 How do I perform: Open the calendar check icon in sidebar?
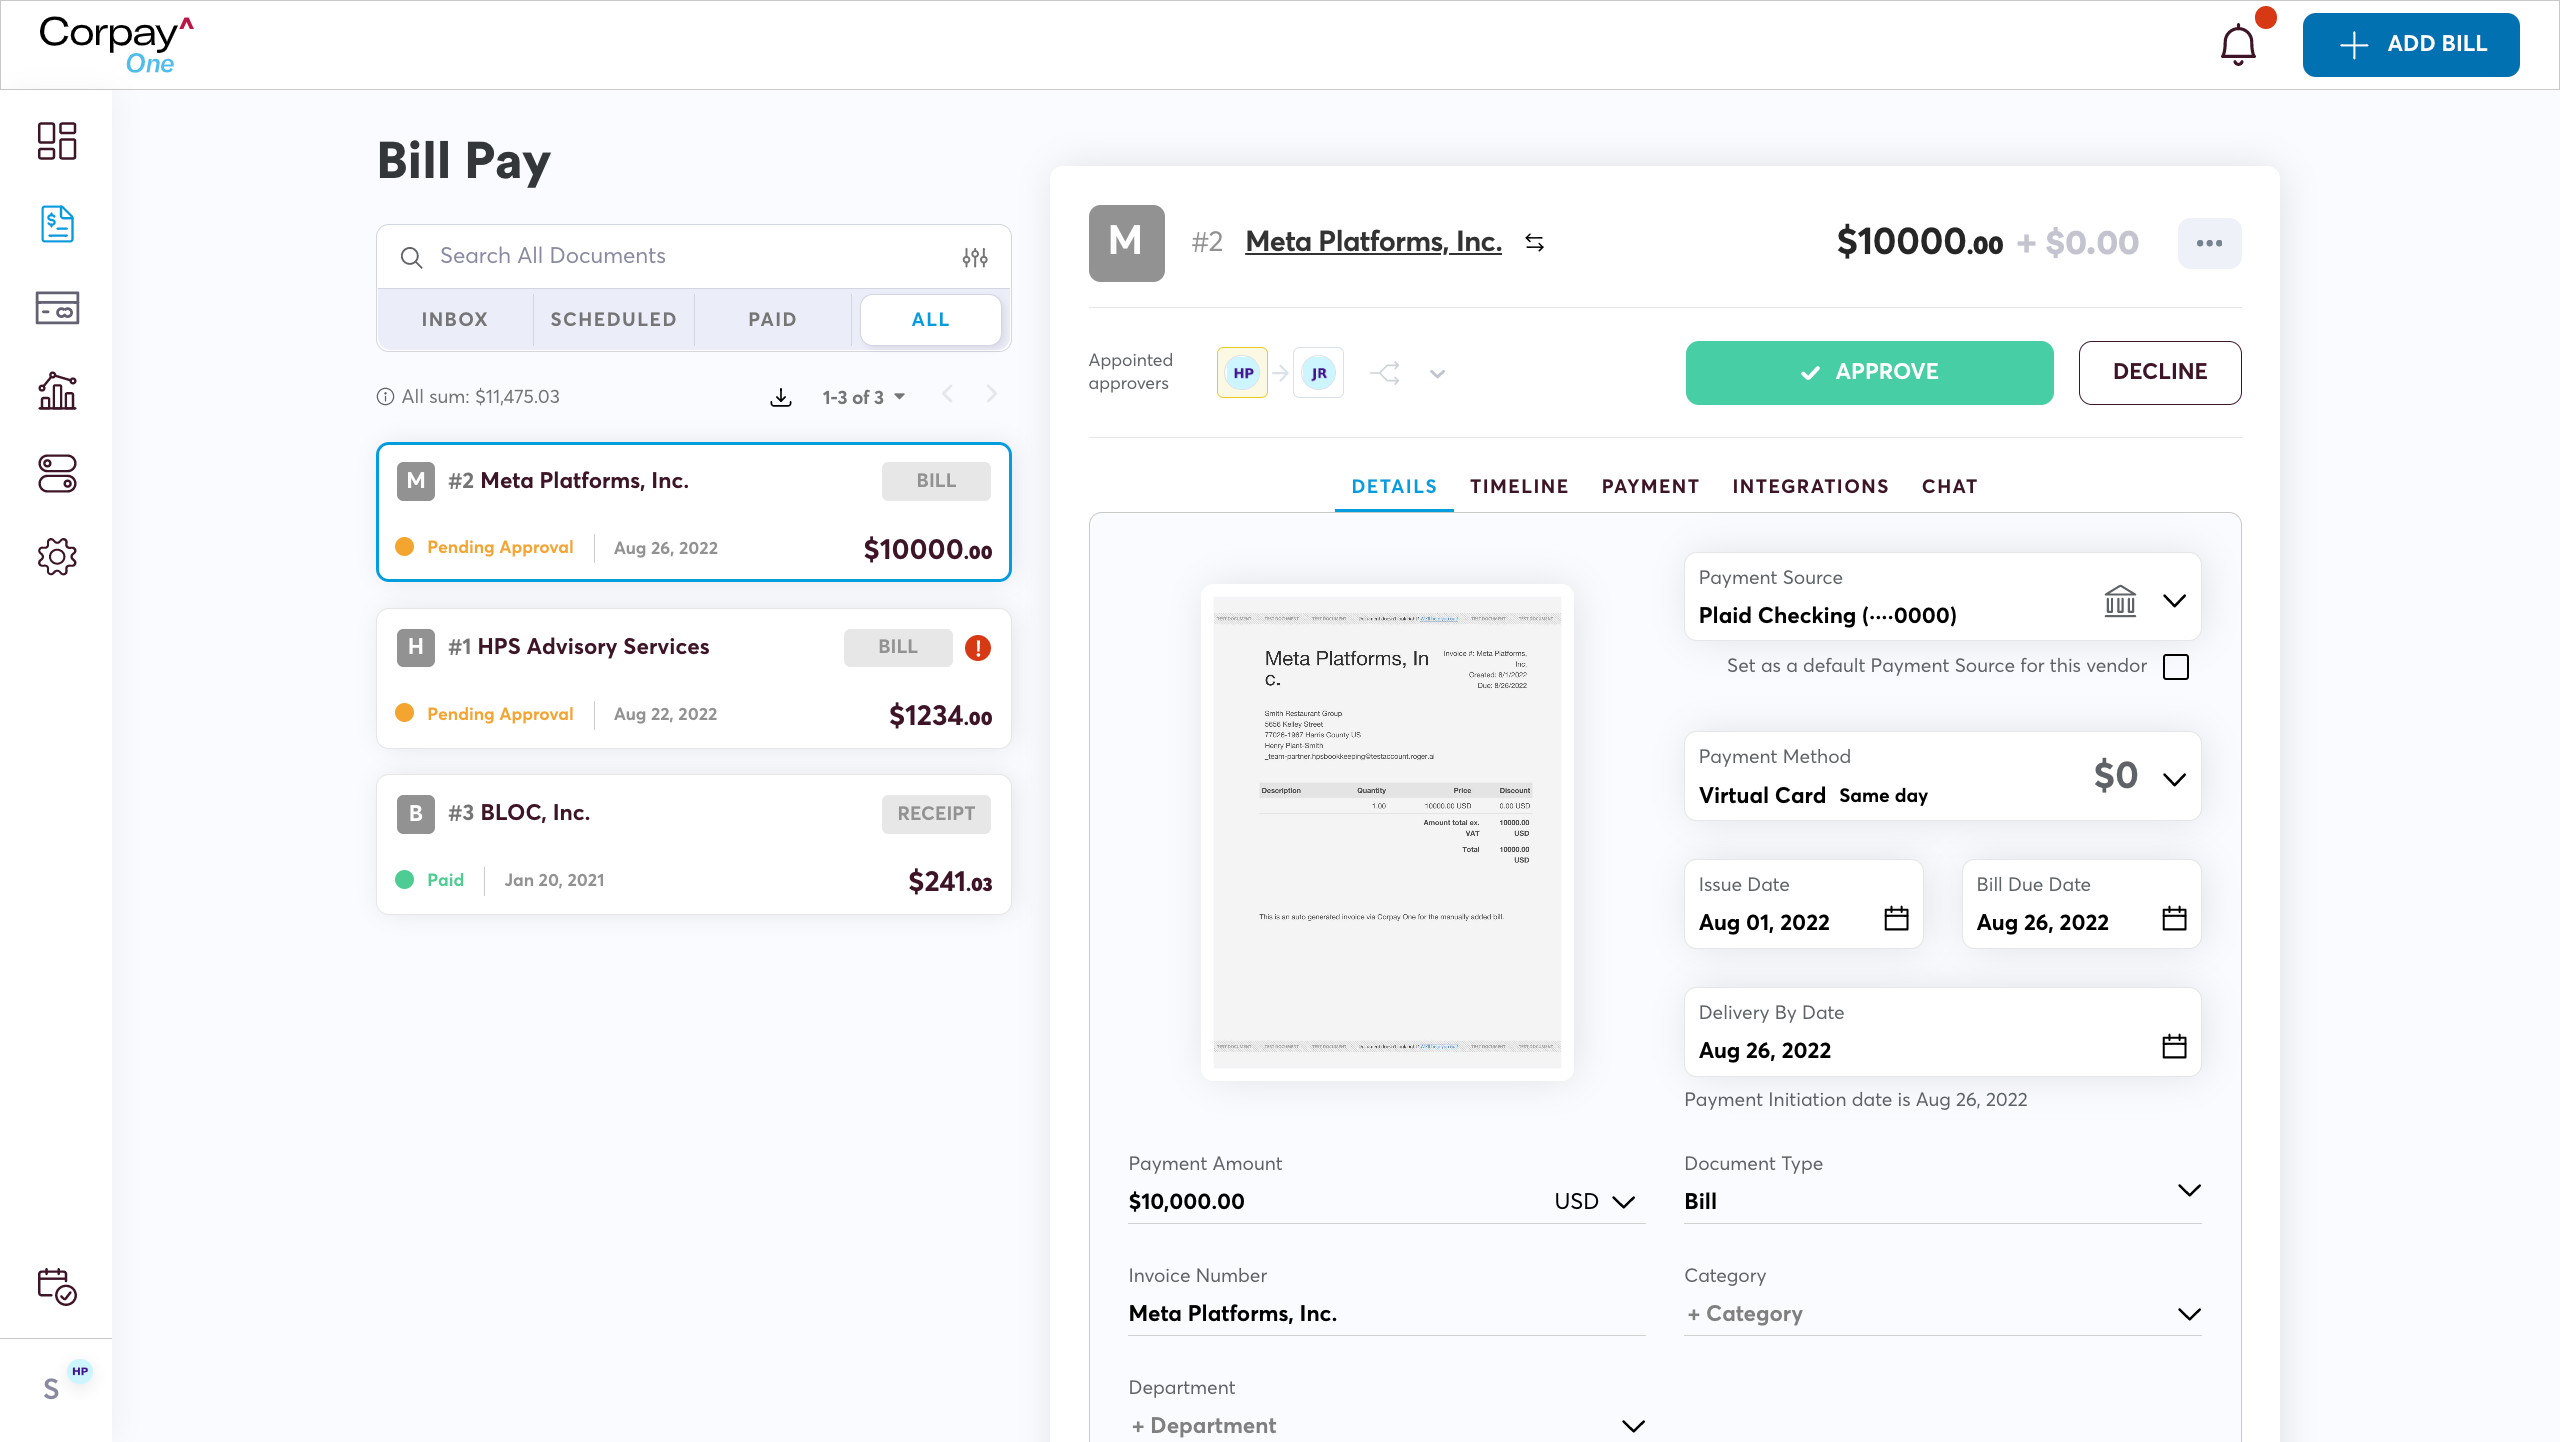[x=57, y=1287]
